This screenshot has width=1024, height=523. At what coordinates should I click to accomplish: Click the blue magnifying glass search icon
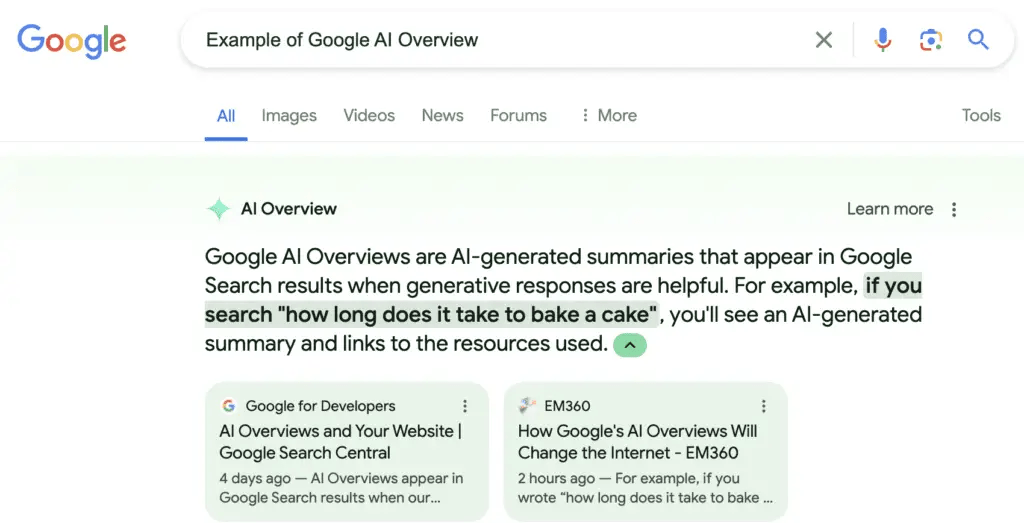(978, 40)
